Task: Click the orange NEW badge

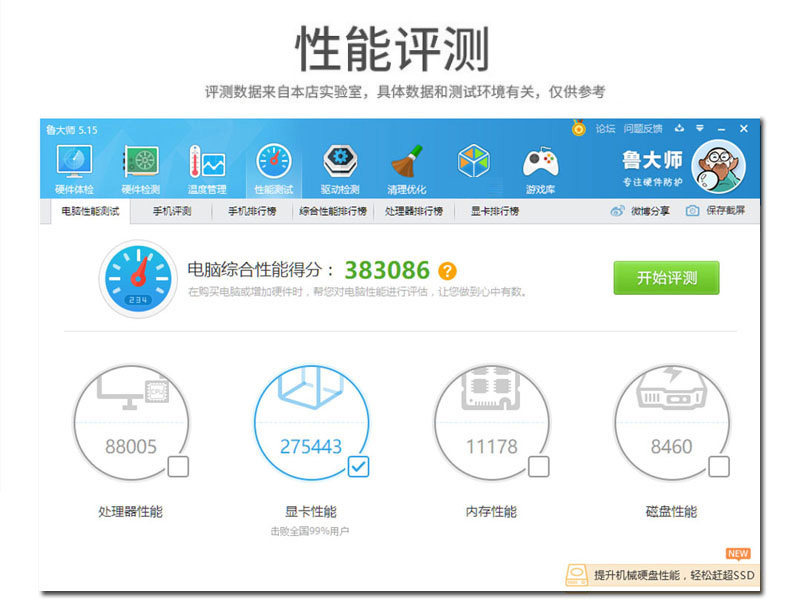Action: (x=738, y=554)
